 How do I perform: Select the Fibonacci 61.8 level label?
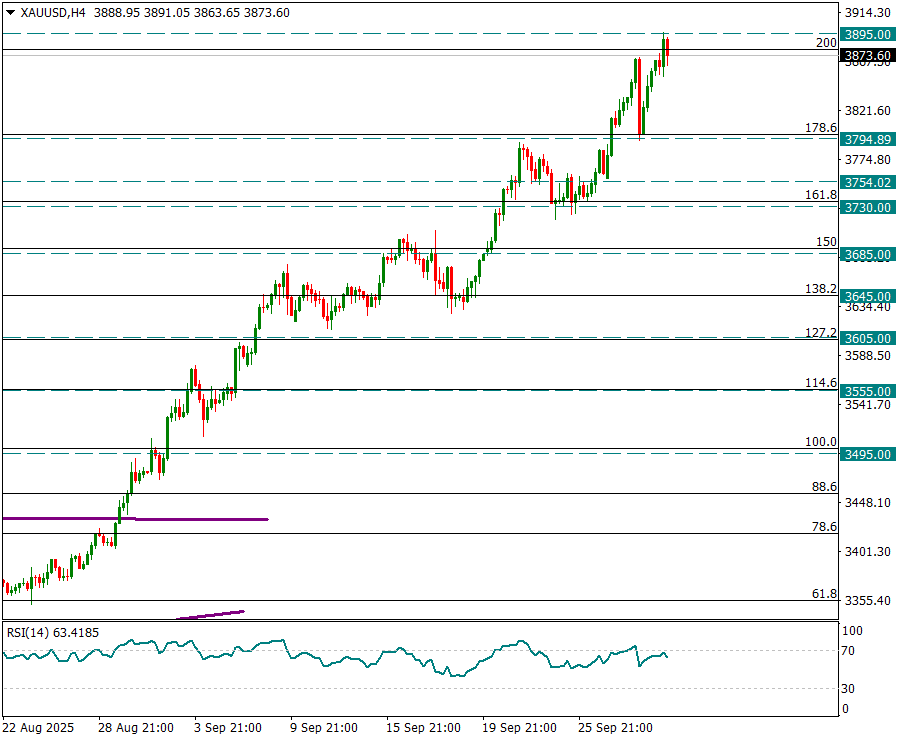(x=823, y=593)
